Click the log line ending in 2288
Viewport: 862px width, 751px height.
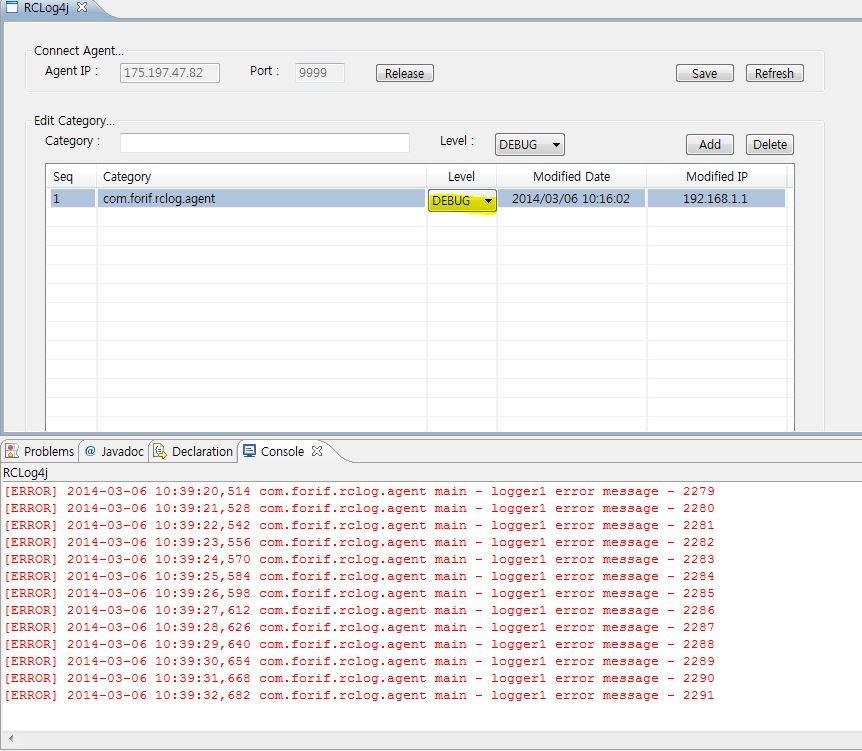pos(359,645)
